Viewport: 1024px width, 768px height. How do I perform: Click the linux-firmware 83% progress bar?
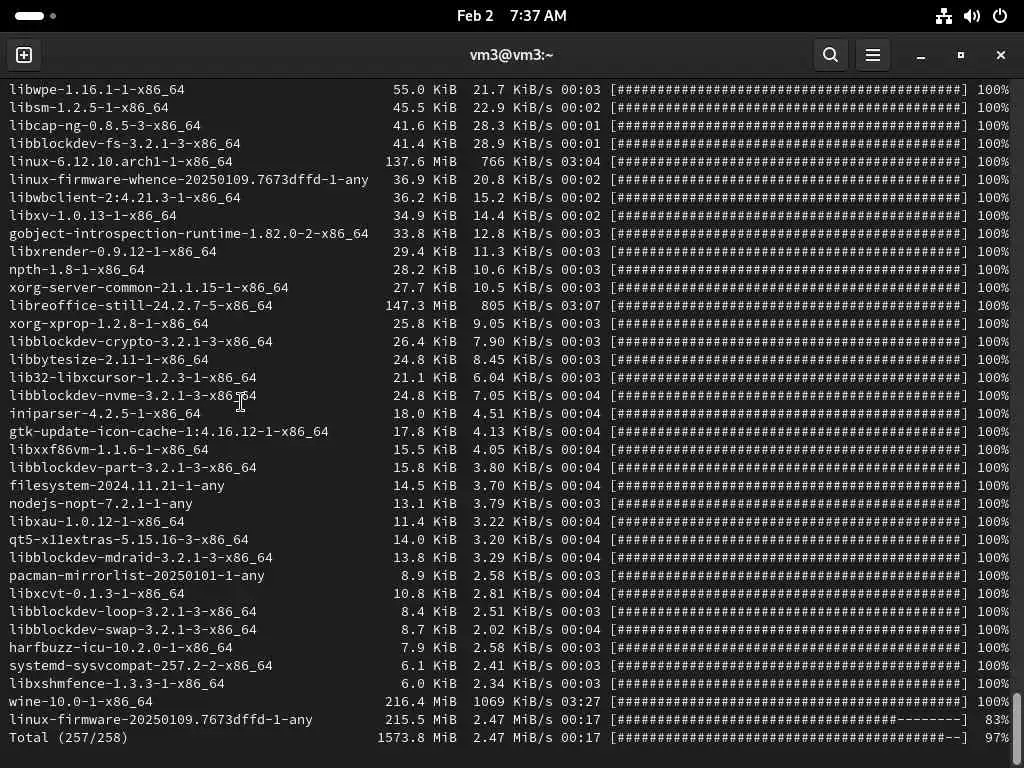(789, 720)
